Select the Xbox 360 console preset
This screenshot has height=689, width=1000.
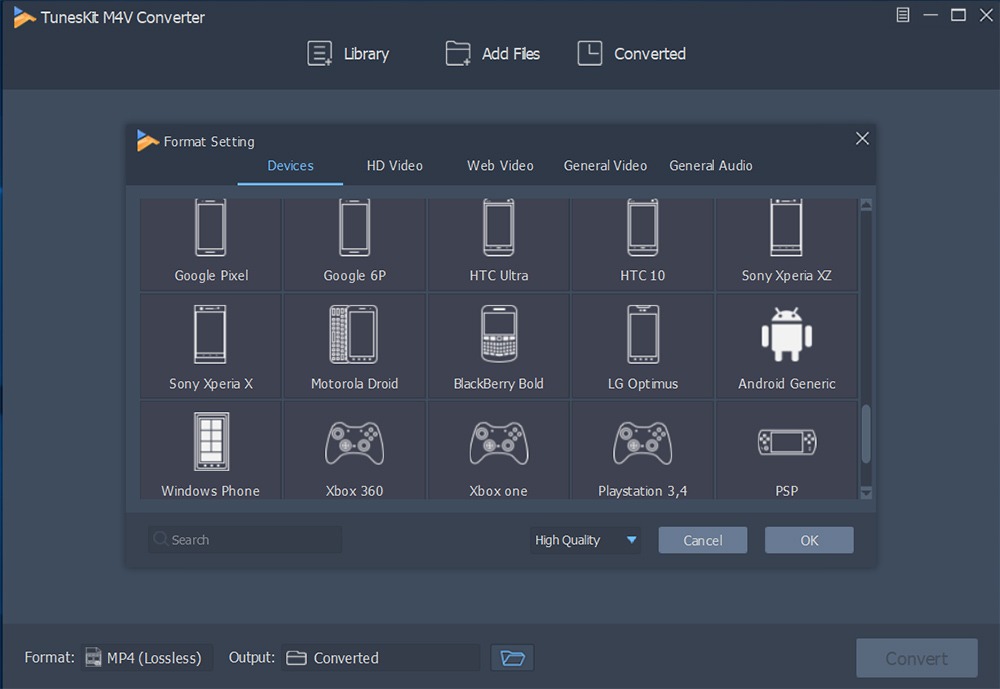[x=355, y=450]
